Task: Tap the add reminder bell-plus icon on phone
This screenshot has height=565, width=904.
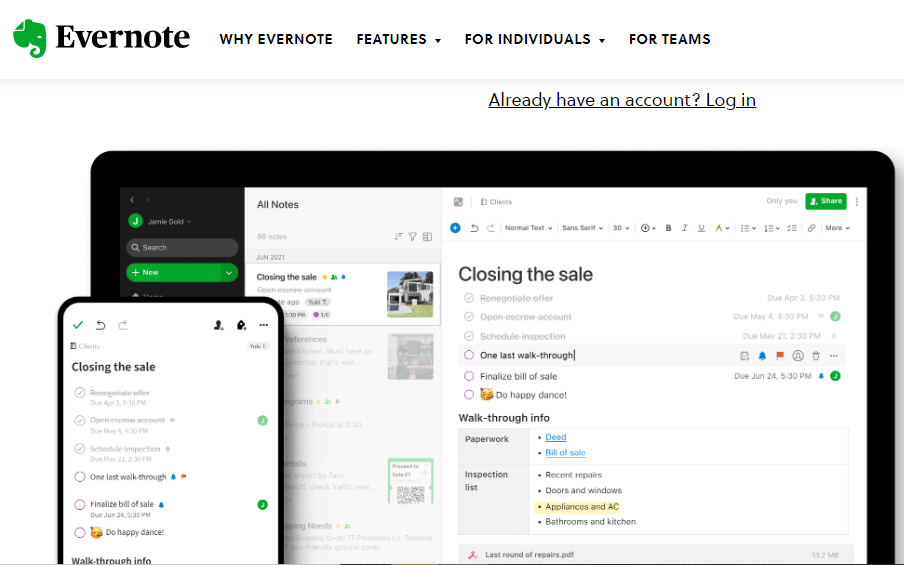Action: click(x=241, y=325)
